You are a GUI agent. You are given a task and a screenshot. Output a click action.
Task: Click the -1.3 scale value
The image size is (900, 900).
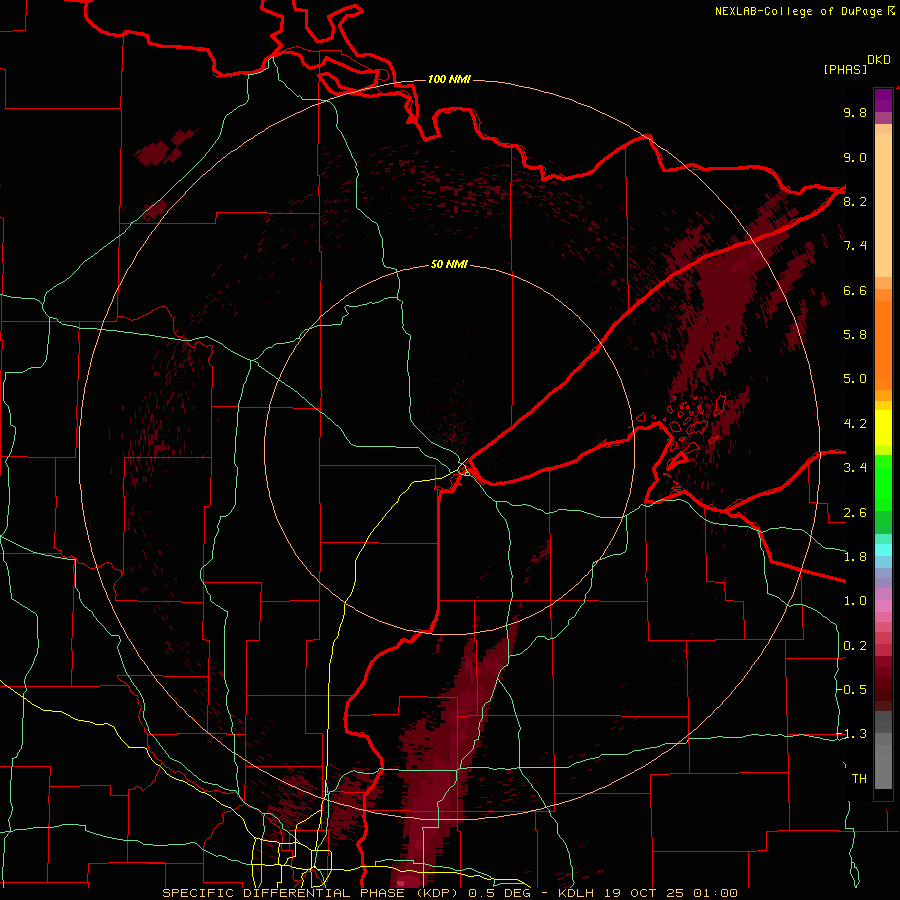[851, 734]
